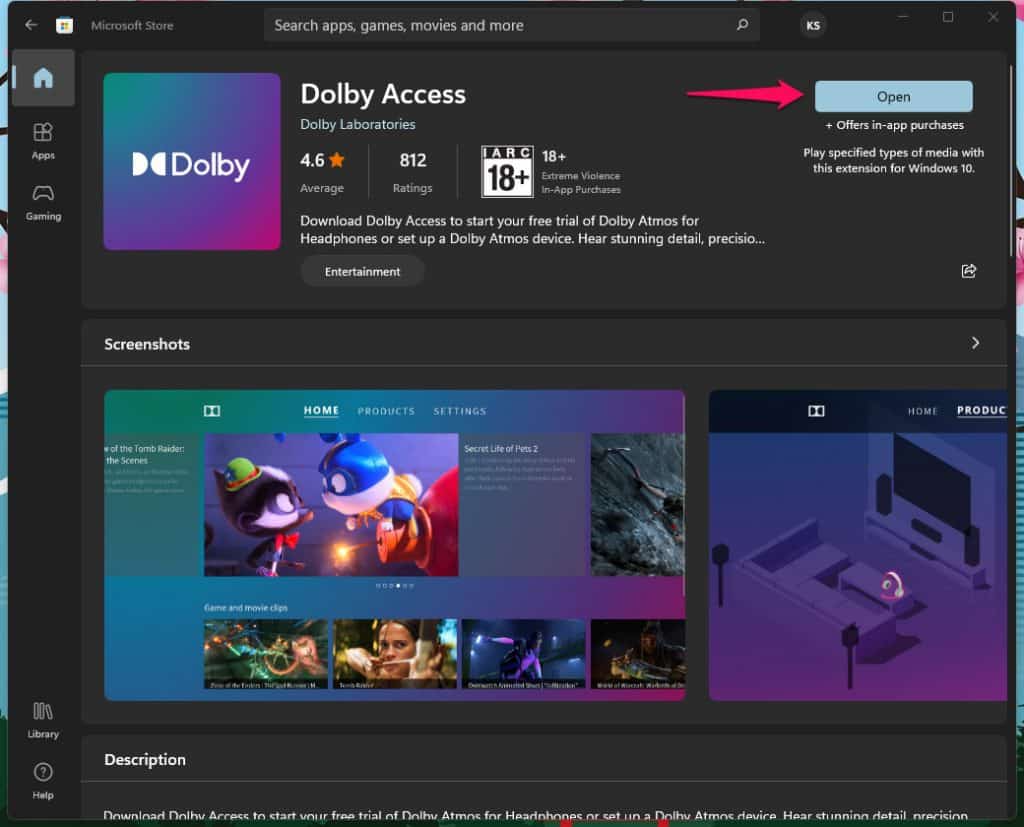Go back with the back arrow
1024x827 pixels.
click(x=31, y=25)
